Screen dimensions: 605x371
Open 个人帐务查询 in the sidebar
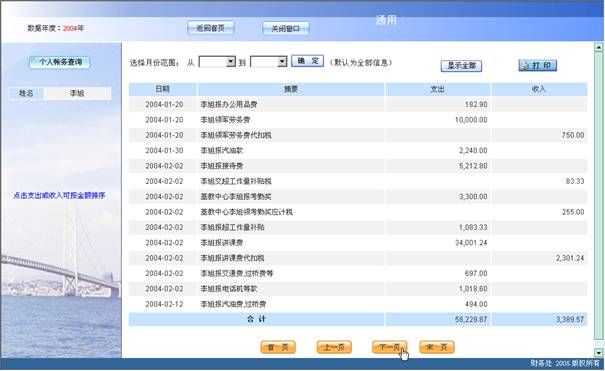60,62
